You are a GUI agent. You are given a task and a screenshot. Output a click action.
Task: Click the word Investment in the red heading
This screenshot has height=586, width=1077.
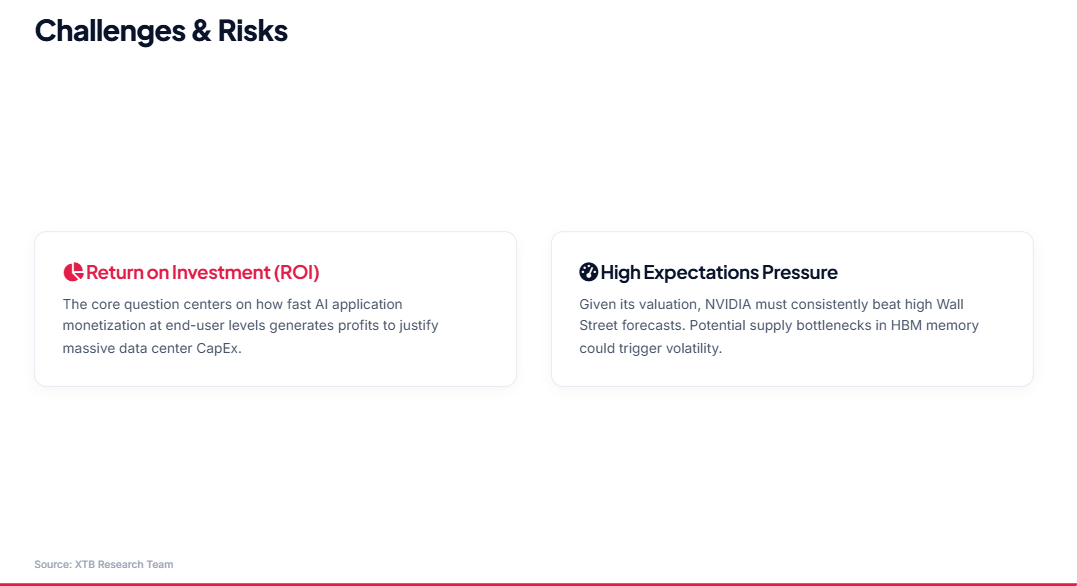coord(220,272)
